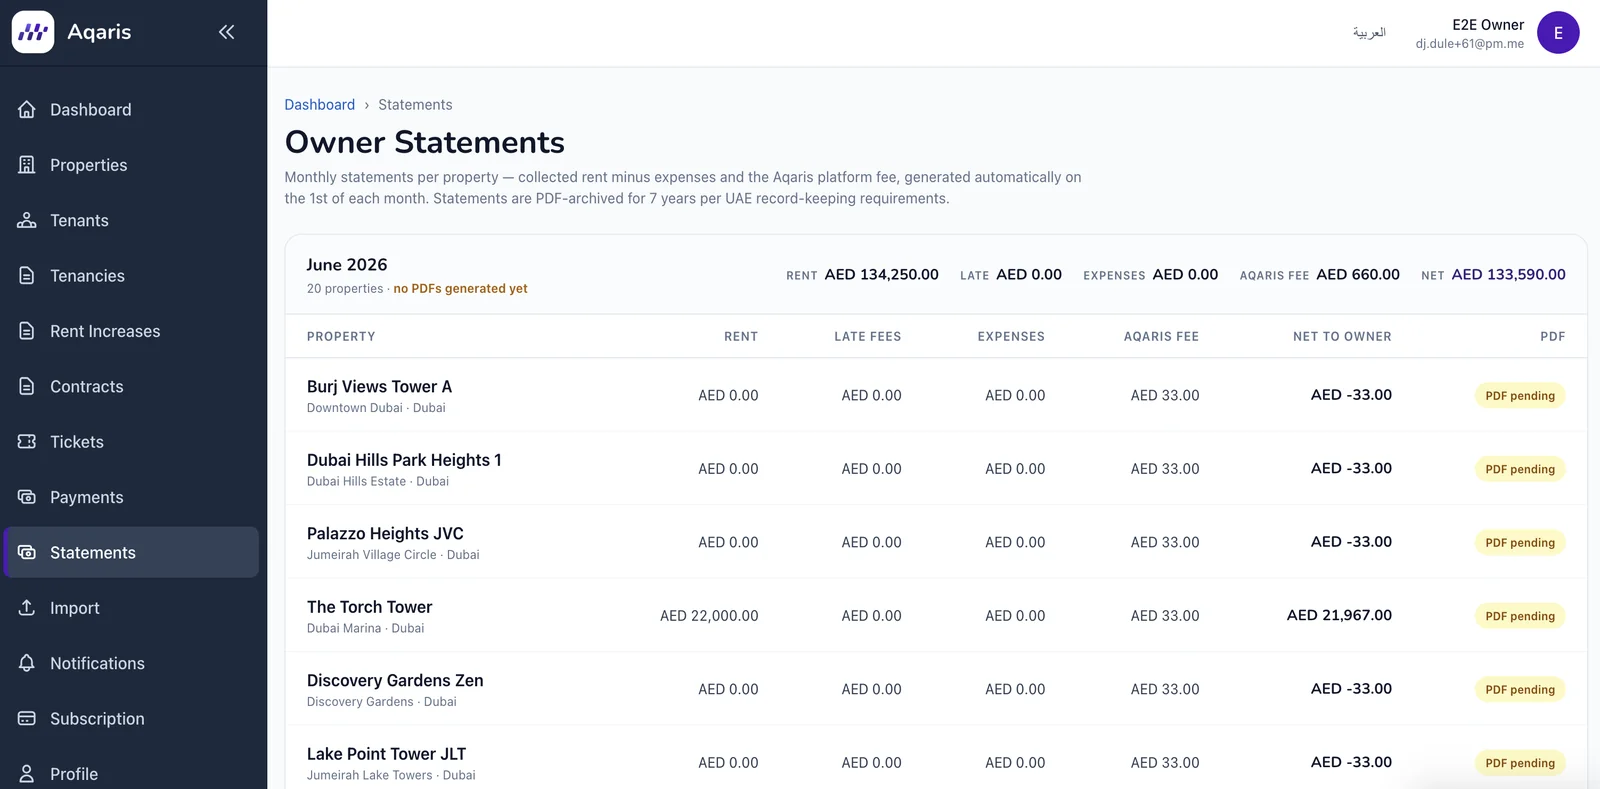The height and width of the screenshot is (789, 1600).
Task: Go to Payments page
Action: tap(131, 497)
